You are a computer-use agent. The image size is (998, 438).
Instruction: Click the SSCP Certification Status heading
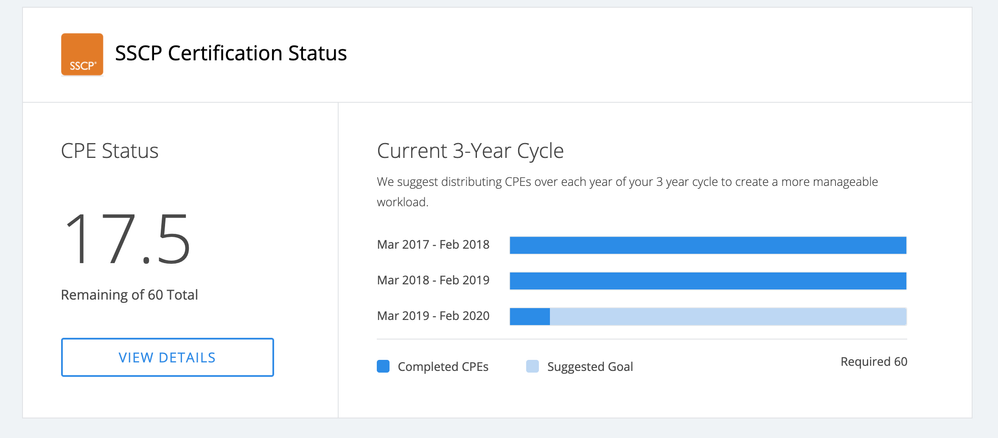[x=231, y=54]
